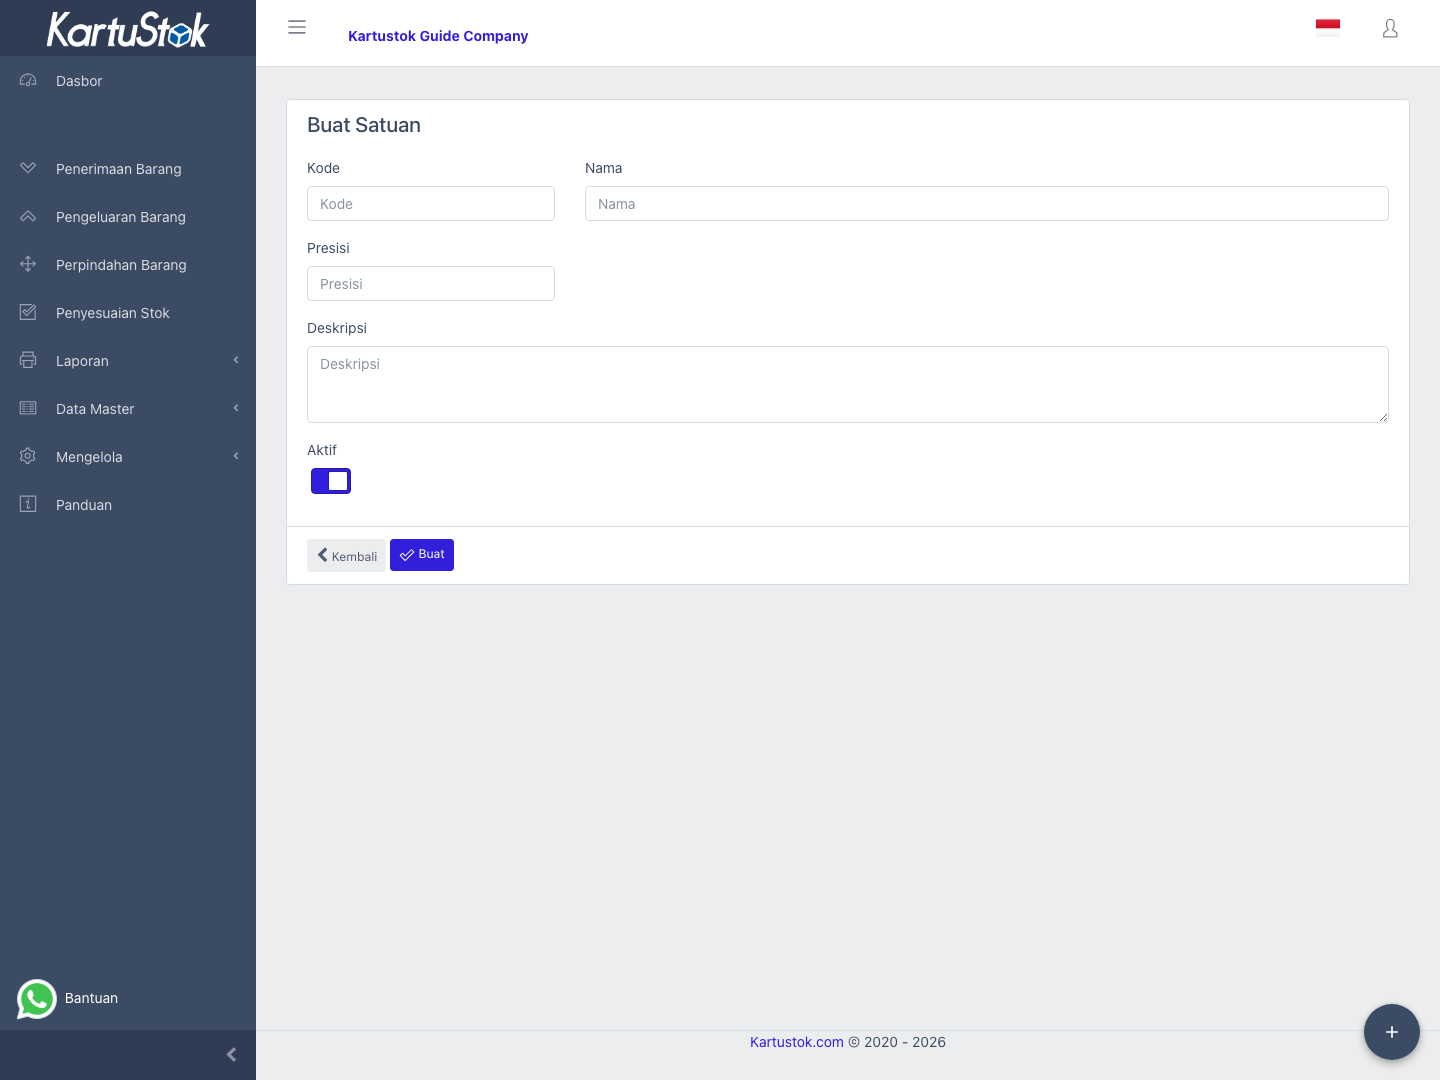Focus the Presisi input field

pos(431,284)
